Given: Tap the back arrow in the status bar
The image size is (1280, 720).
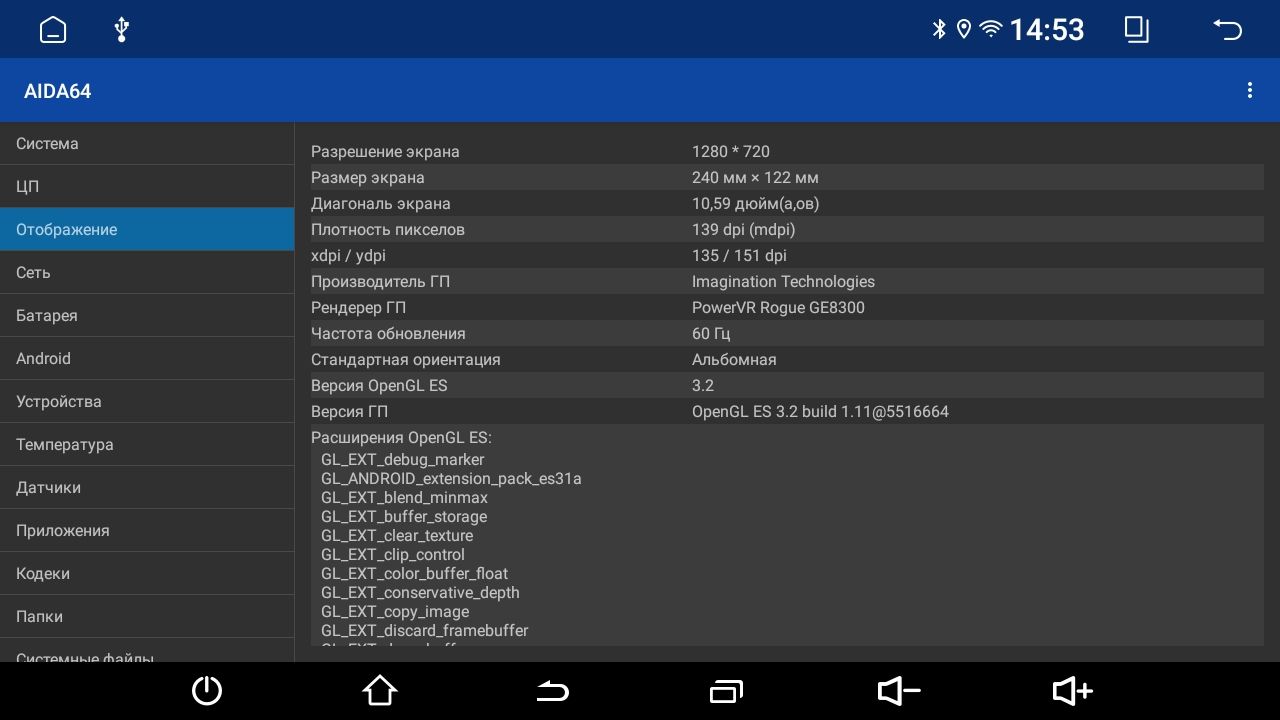Looking at the screenshot, I should click(1228, 30).
